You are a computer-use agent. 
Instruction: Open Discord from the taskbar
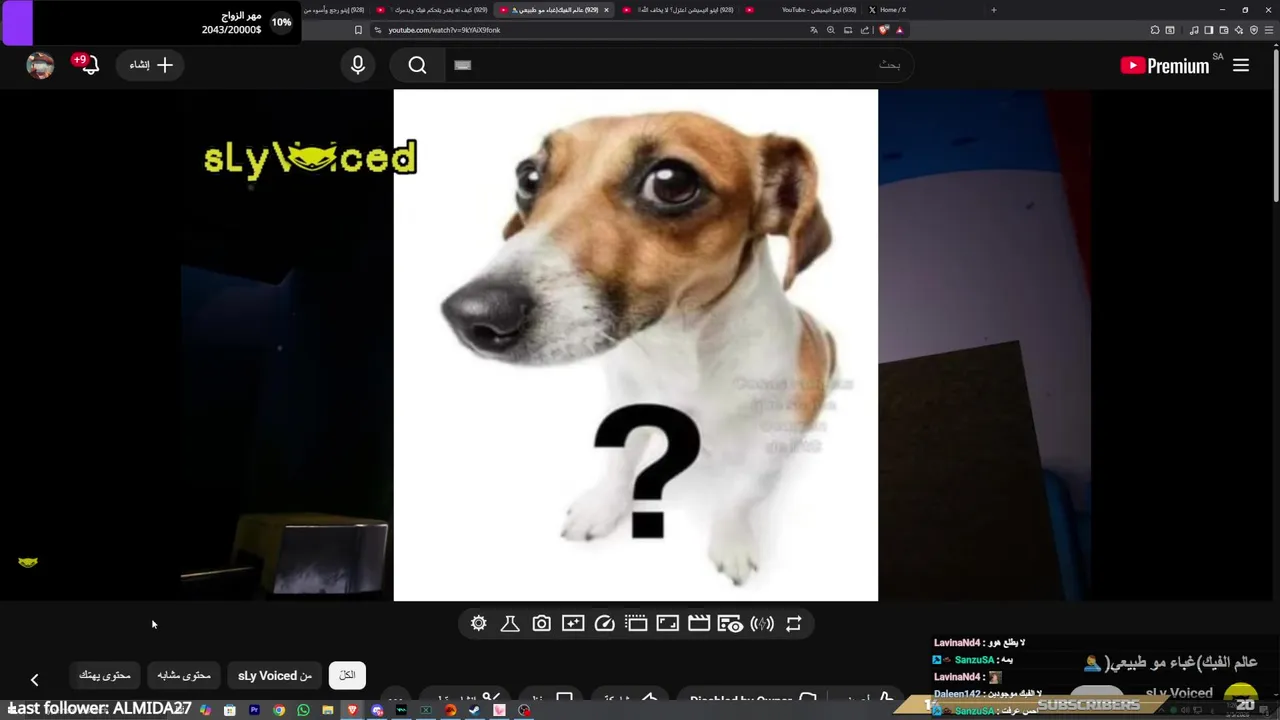[377, 710]
